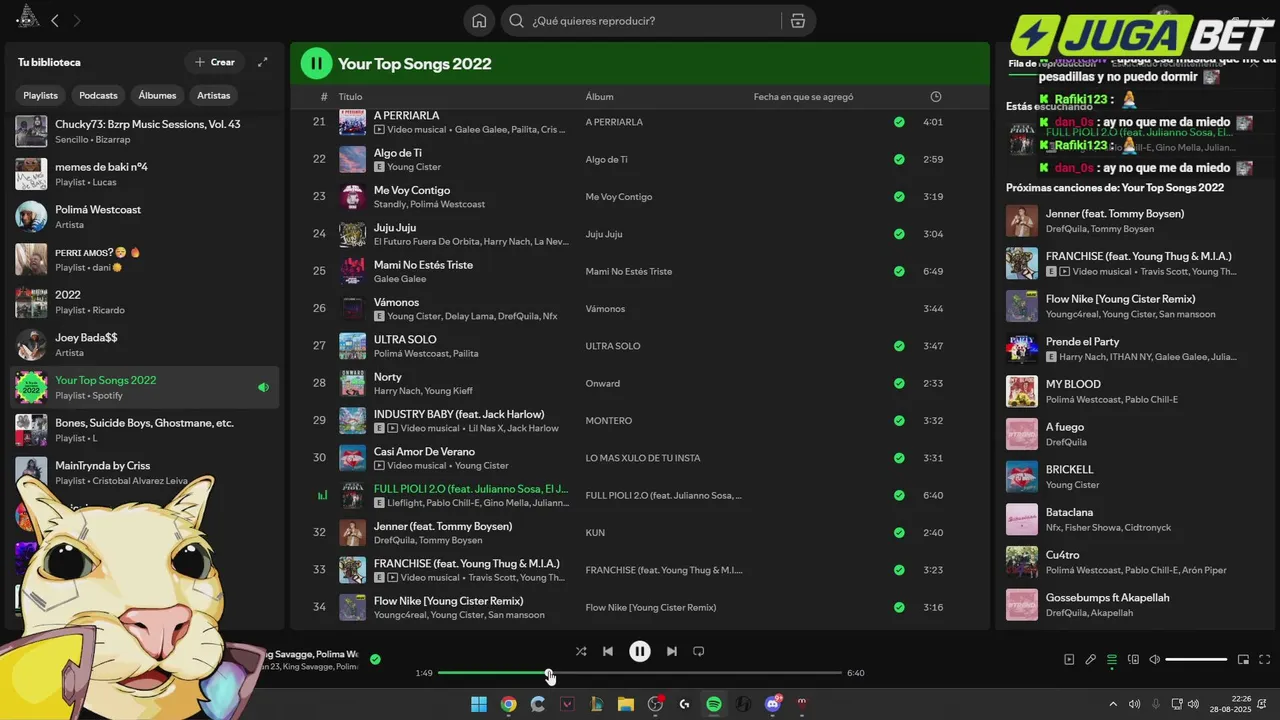1280x720 pixels.
Task: Go back with the left arrow
Action: click(x=55, y=20)
